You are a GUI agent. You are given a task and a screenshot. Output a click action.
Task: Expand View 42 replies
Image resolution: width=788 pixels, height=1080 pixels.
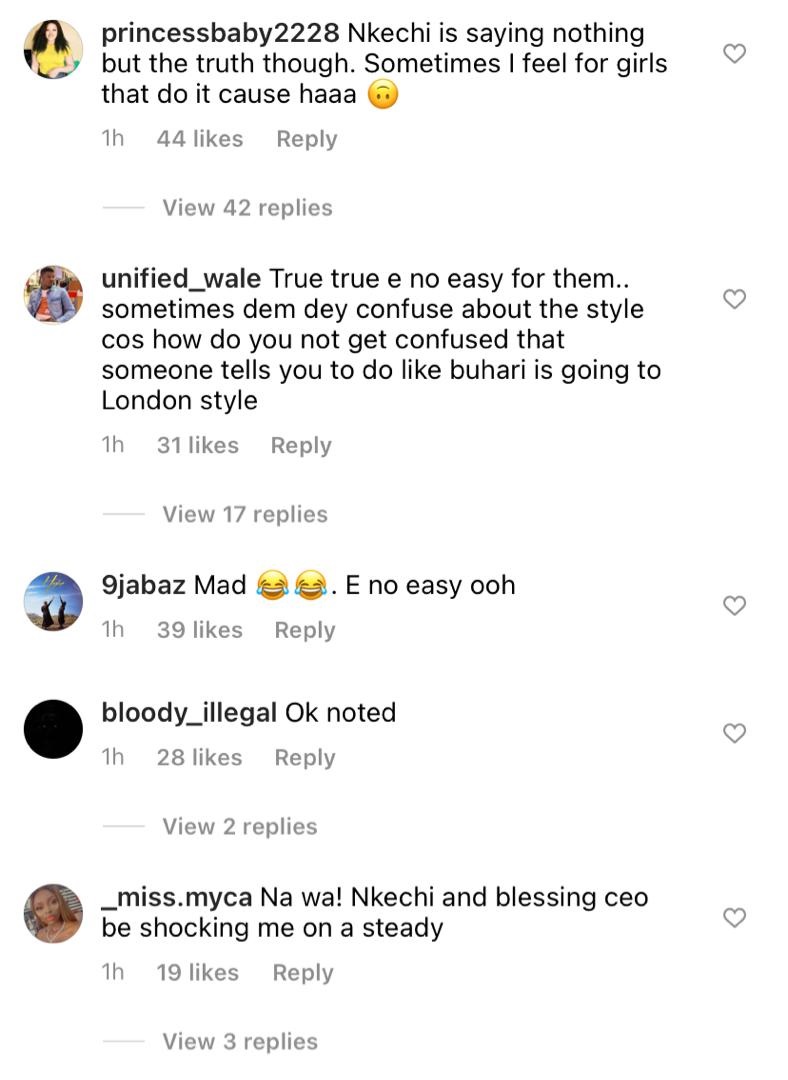coord(247,208)
